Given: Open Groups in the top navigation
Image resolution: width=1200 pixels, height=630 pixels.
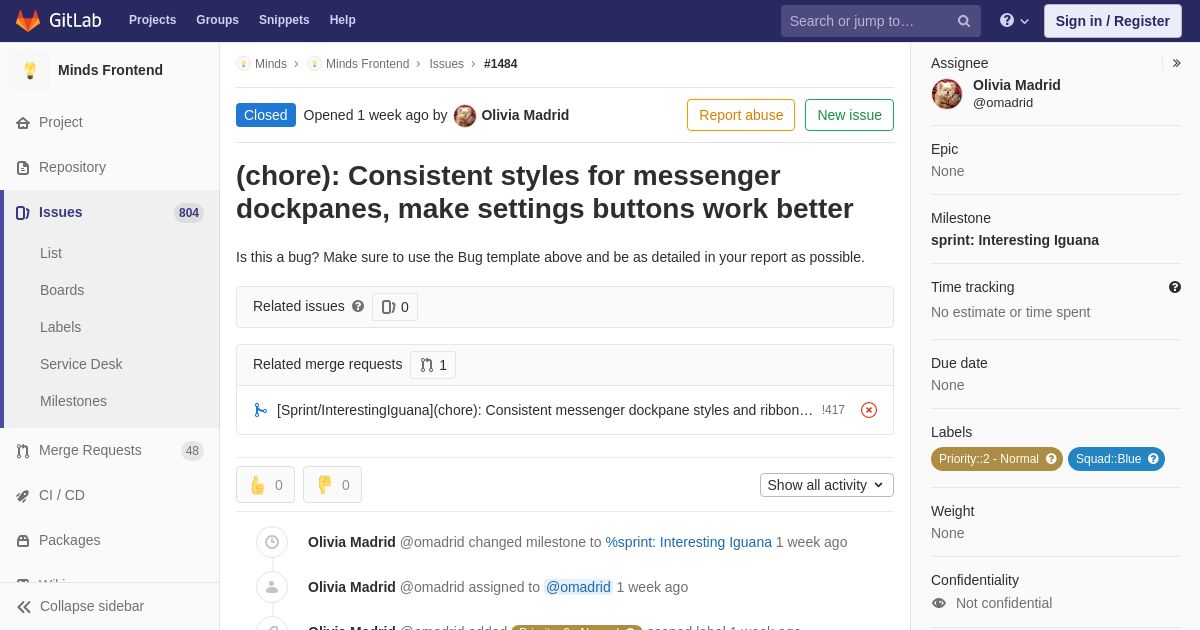Looking at the screenshot, I should tap(217, 20).
